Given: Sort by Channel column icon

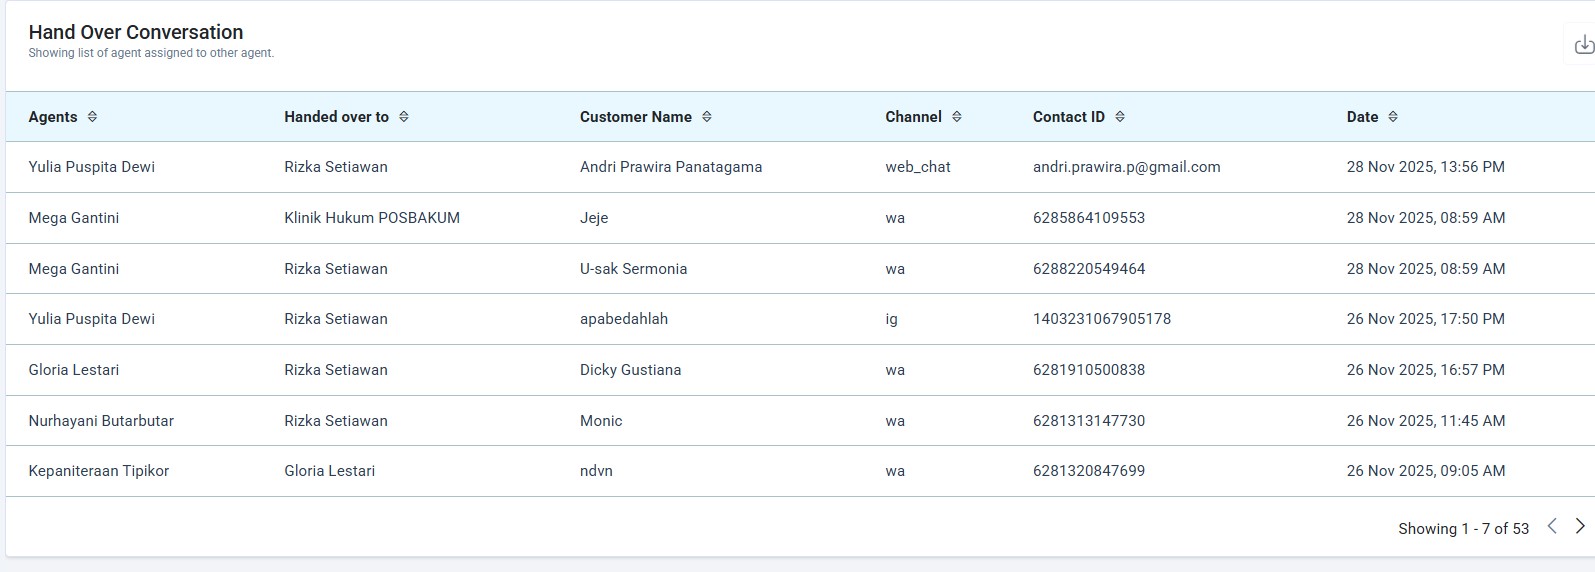Looking at the screenshot, I should click(957, 117).
